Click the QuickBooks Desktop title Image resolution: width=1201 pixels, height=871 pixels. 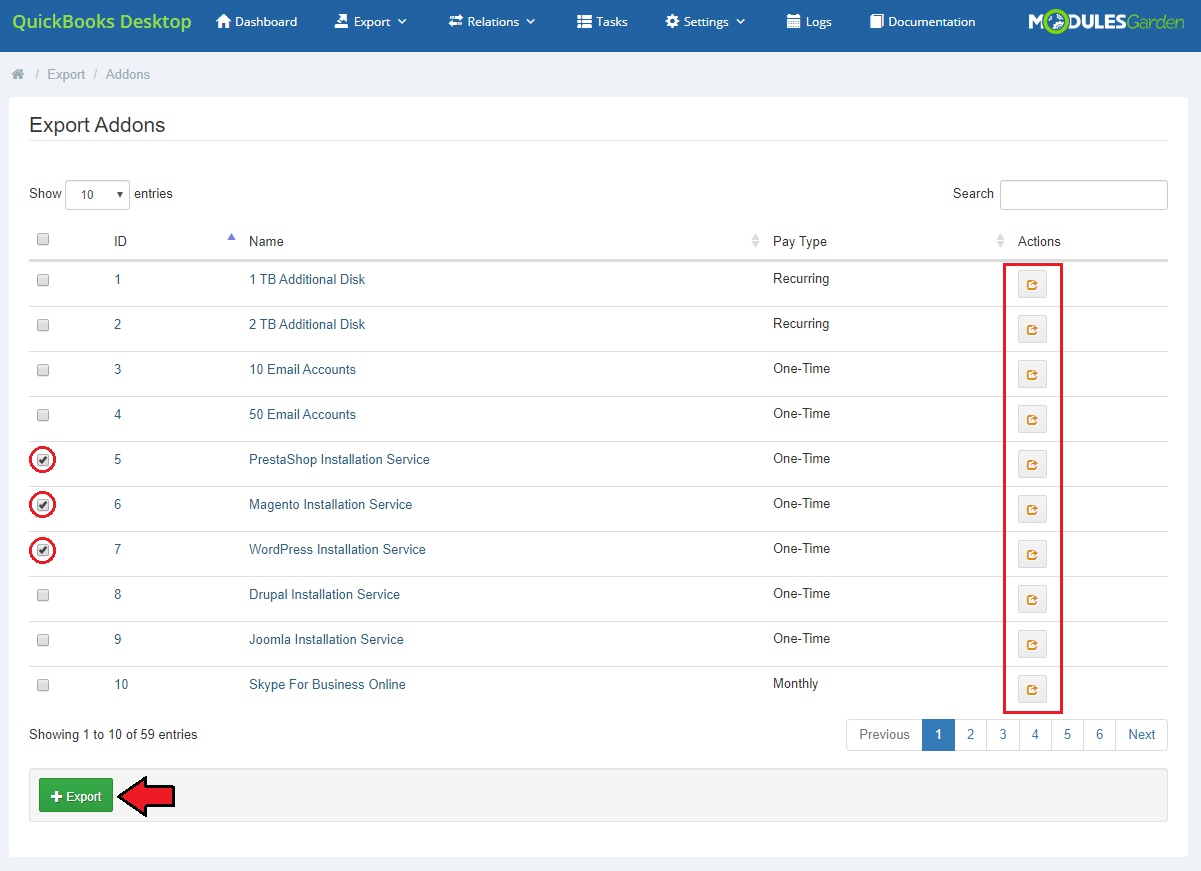pos(102,21)
